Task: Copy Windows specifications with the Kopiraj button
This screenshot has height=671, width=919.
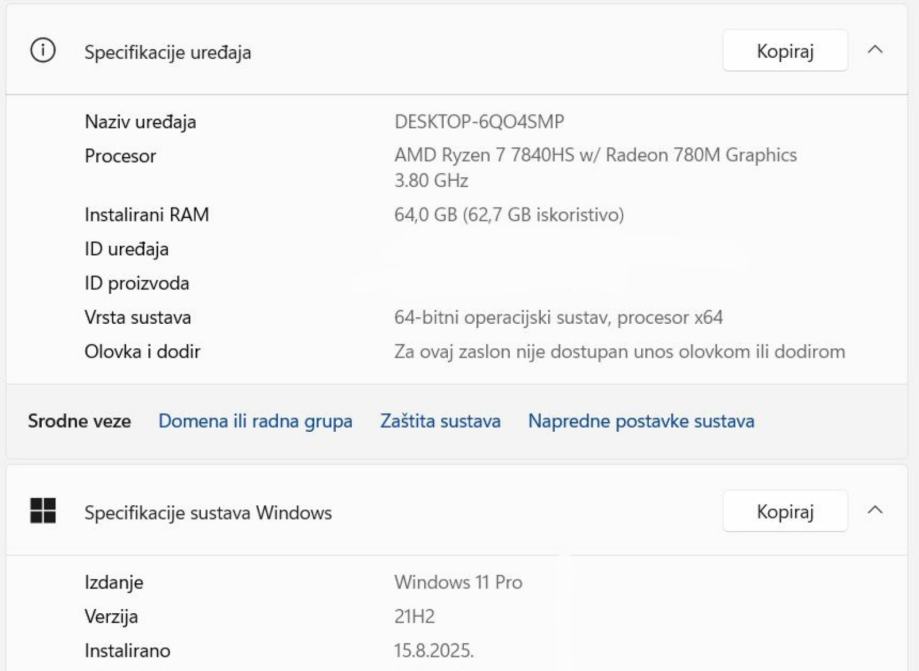Action: pyautogui.click(x=785, y=512)
